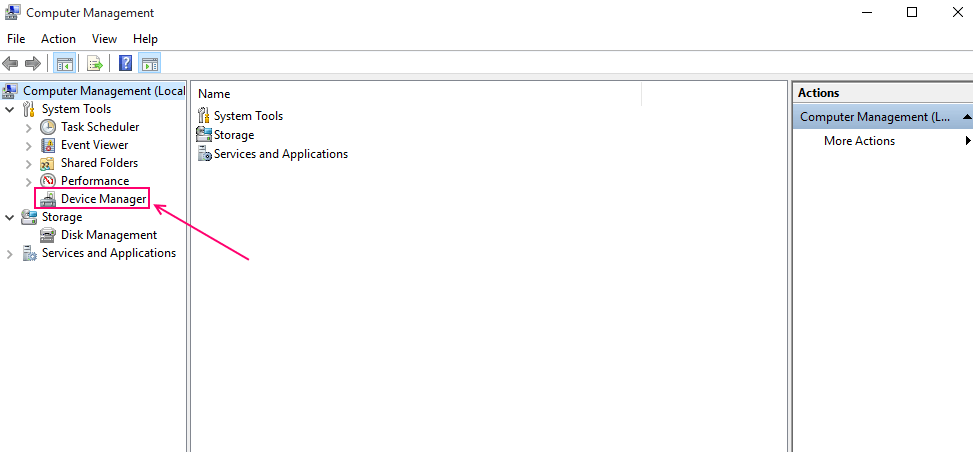Select Computer Management (Local) root label
This screenshot has height=452, width=973.
(x=104, y=91)
